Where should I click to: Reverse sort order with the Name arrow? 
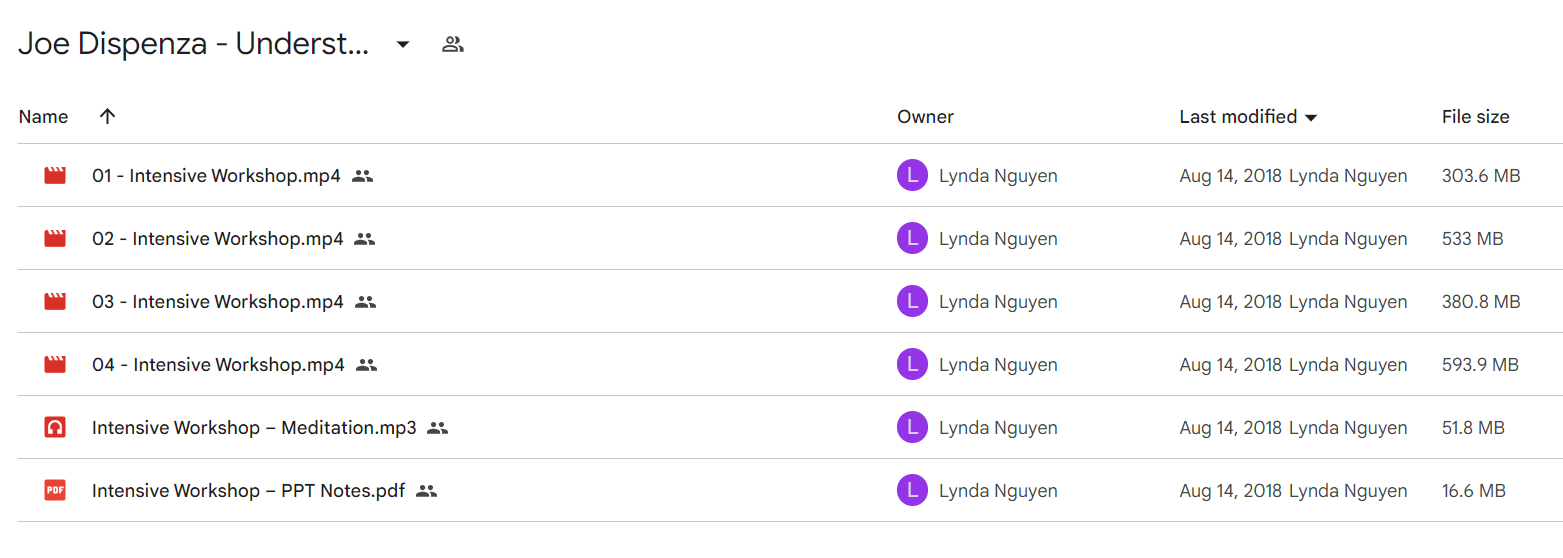point(108,116)
